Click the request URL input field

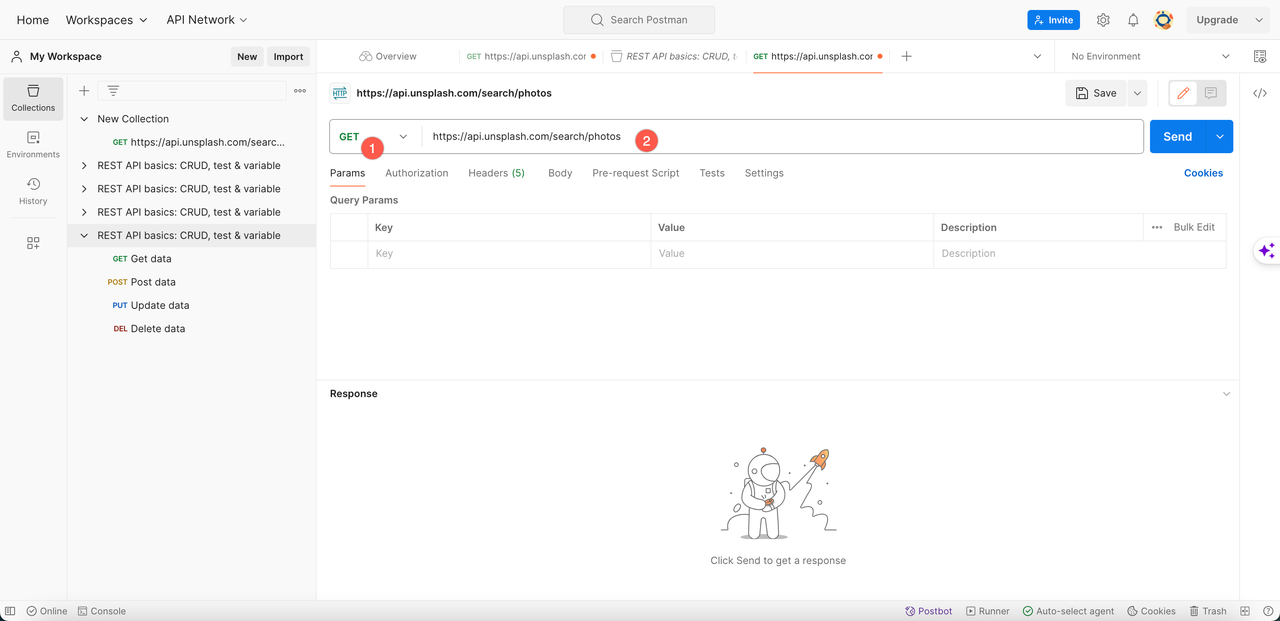pyautogui.click(x=783, y=137)
